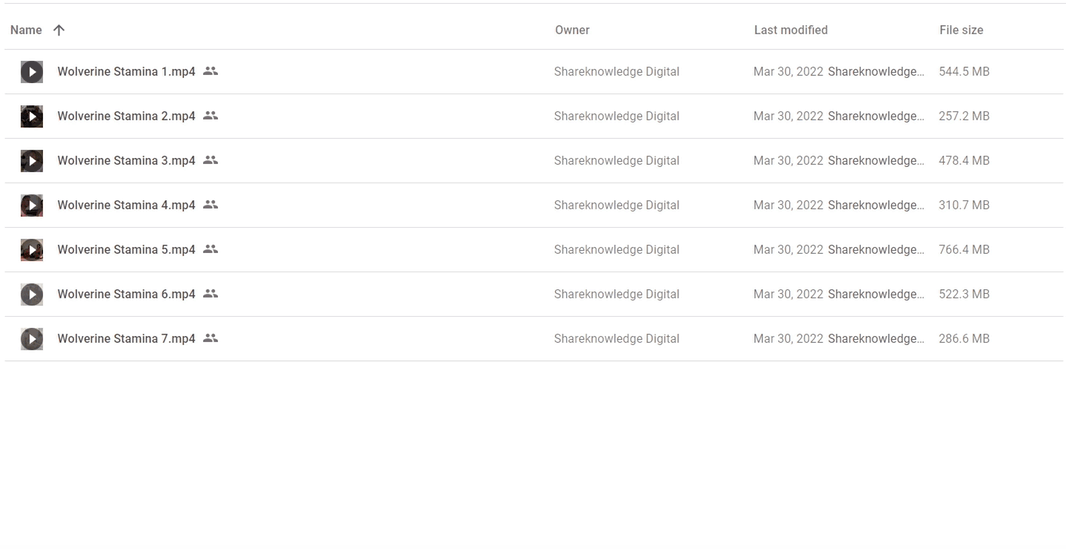Click the play icon beside Wolverine Stamina 3.mp4
Screen dimensions: 1066x549
pos(31,161)
